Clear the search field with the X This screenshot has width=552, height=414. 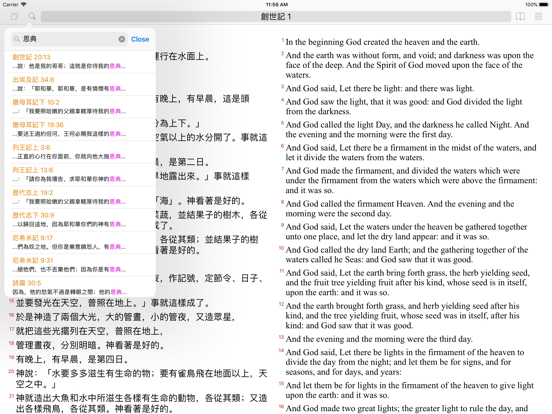point(122,39)
